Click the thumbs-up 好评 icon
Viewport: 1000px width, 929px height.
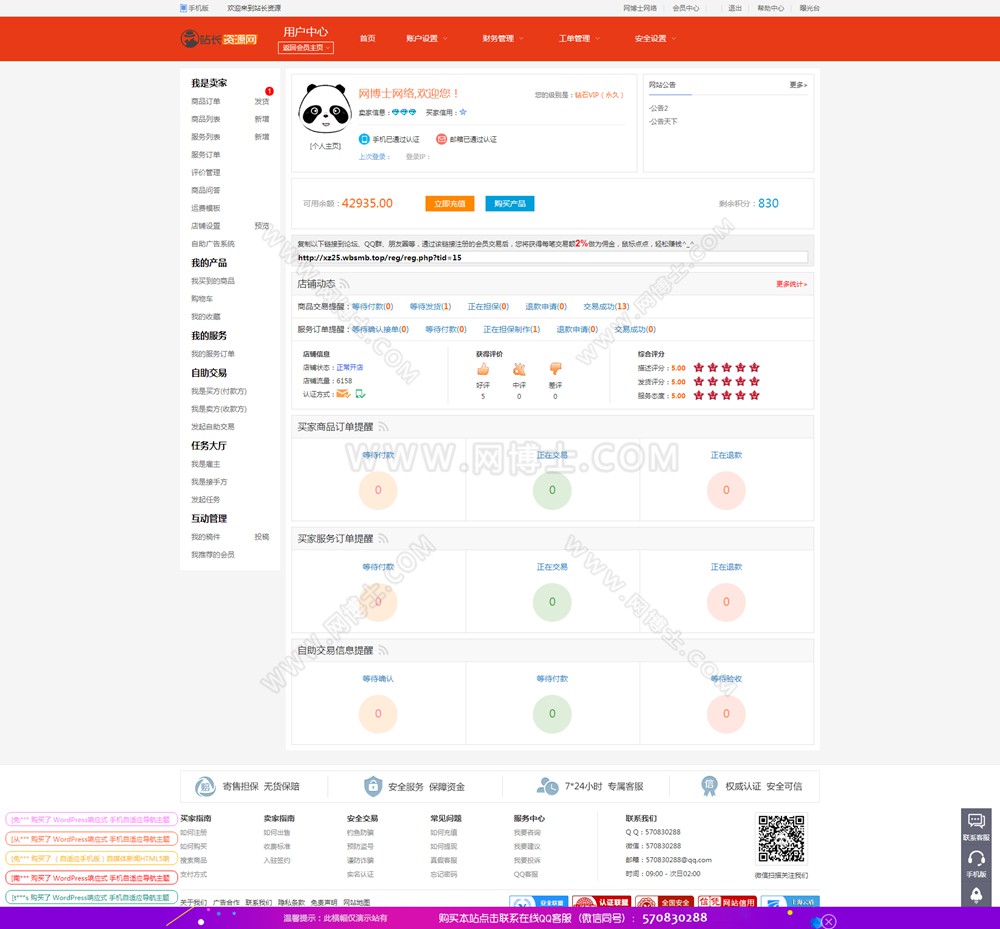pyautogui.click(x=483, y=369)
